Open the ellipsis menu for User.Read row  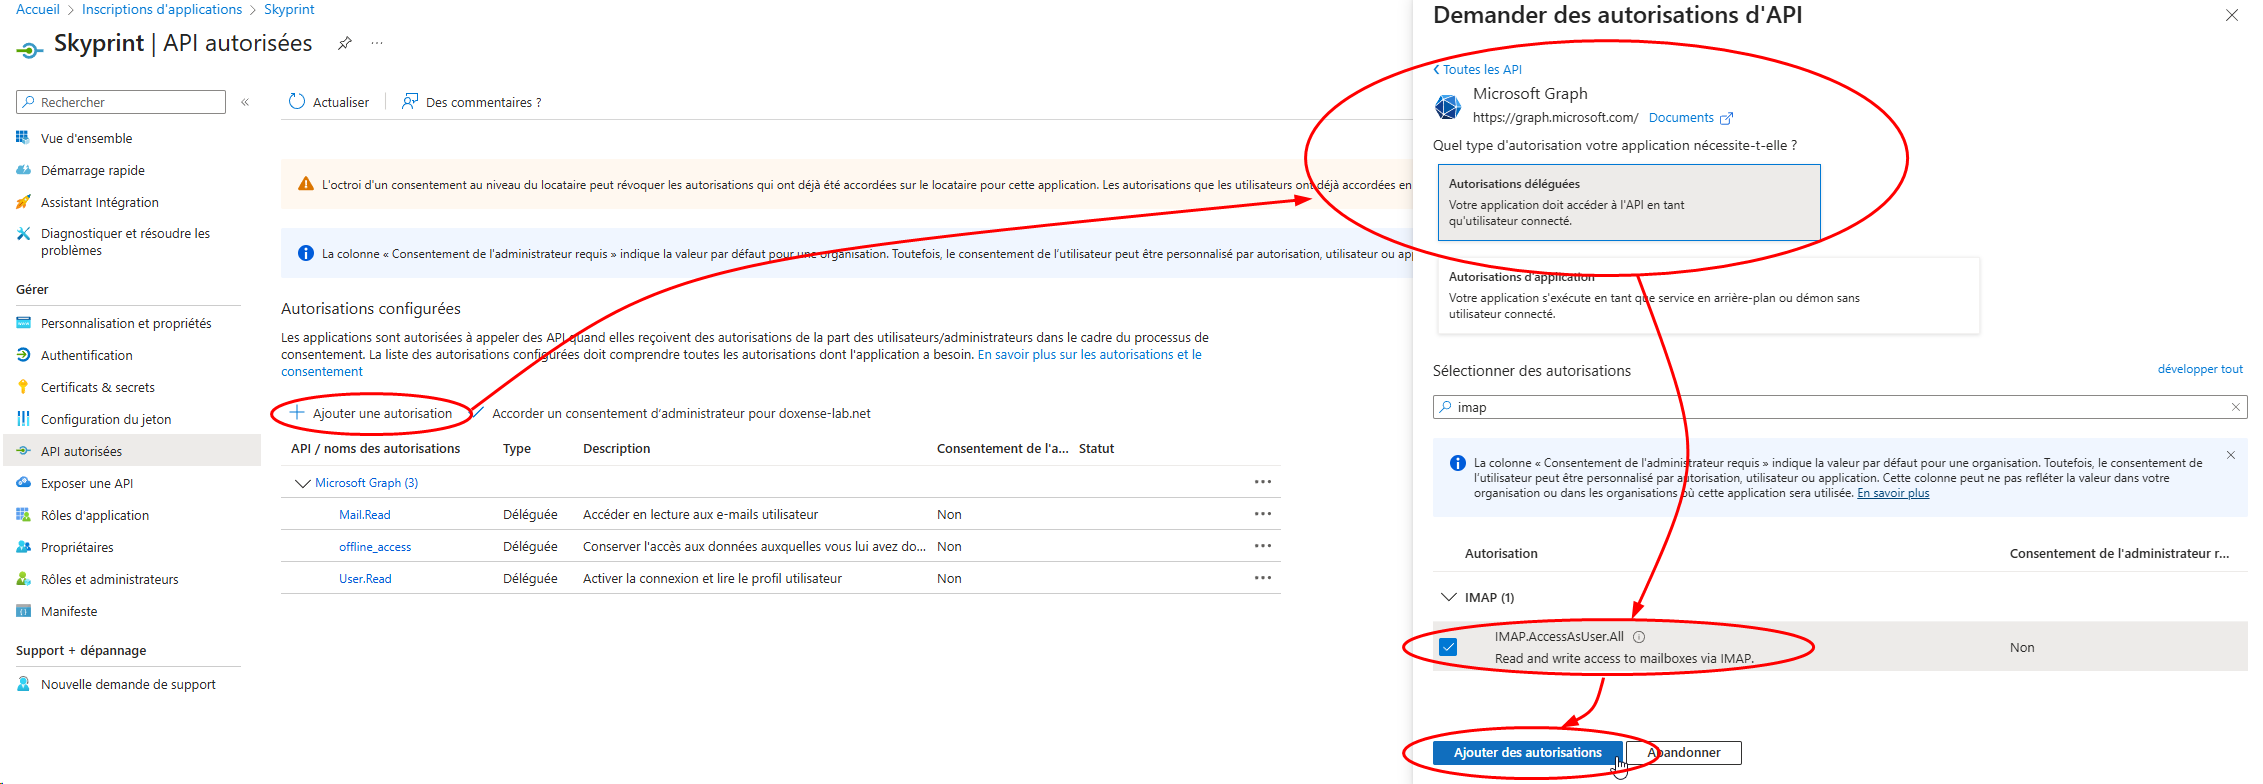coord(1263,578)
